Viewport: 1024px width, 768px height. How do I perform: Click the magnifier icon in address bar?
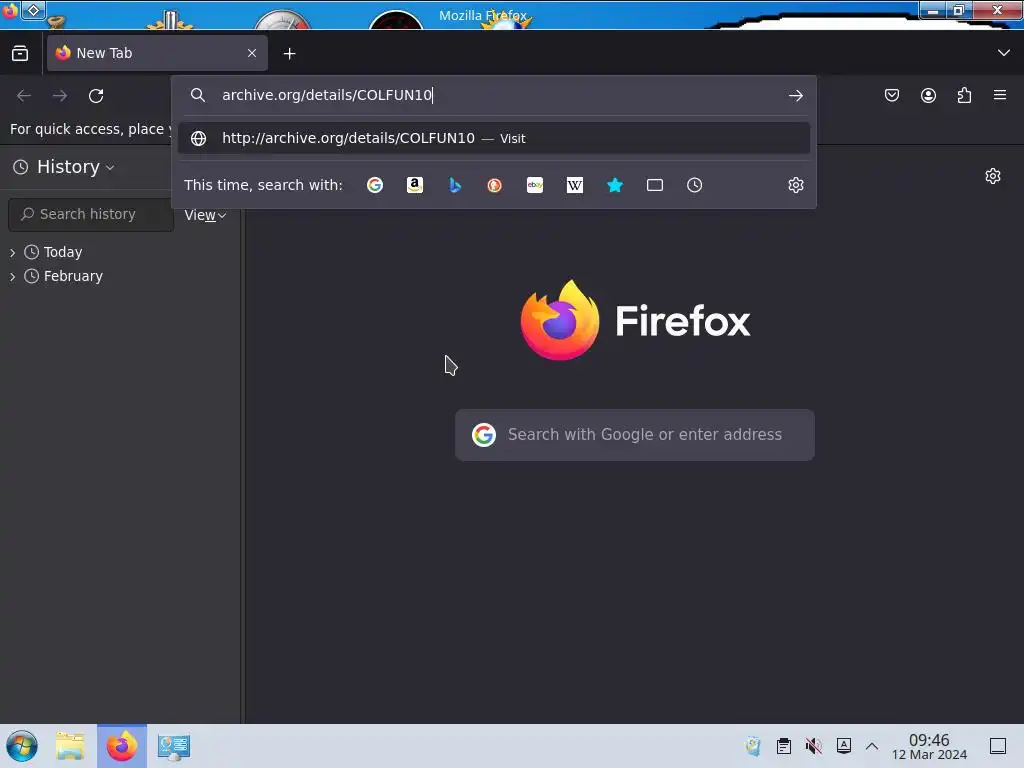tap(198, 95)
